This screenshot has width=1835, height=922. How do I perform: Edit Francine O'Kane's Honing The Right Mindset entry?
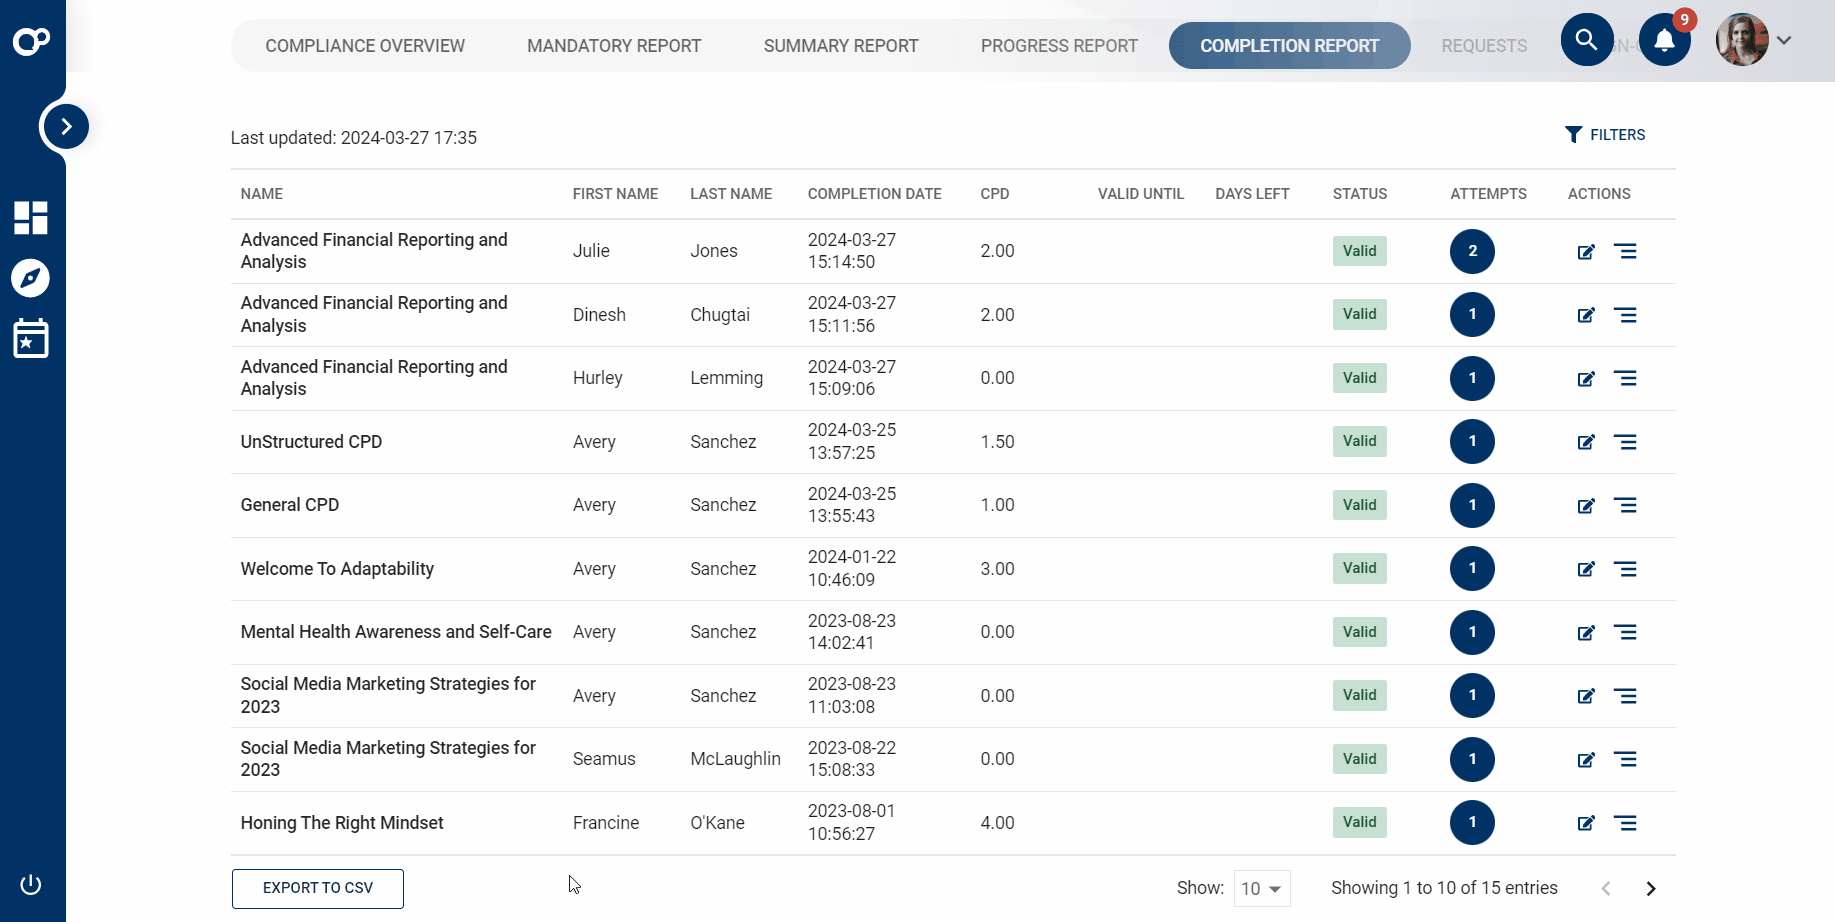[1586, 823]
